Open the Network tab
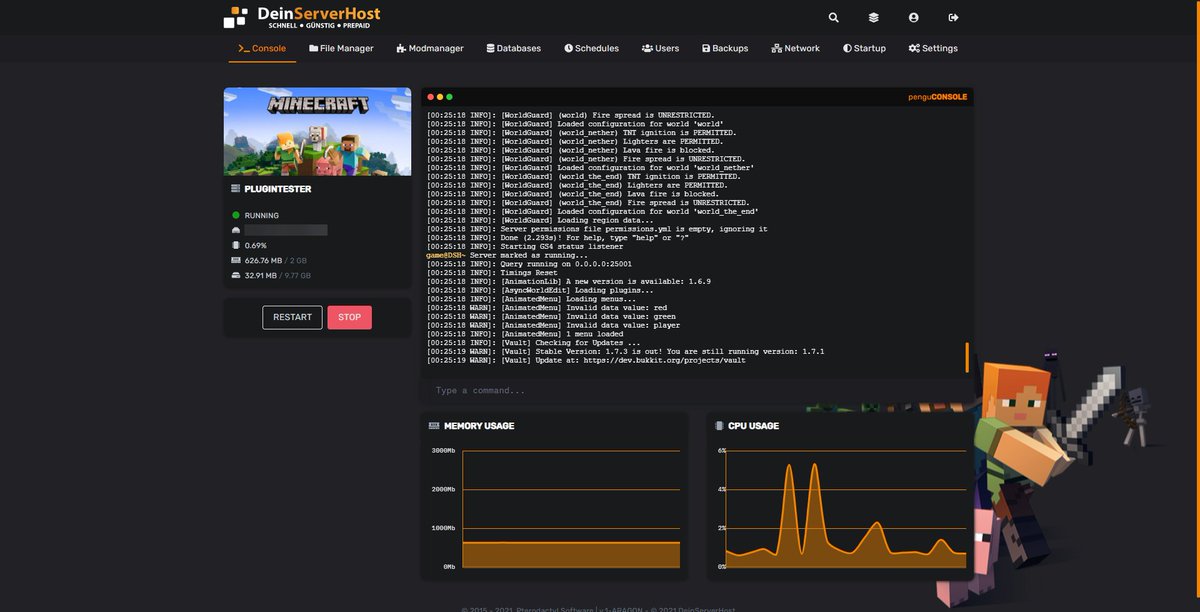This screenshot has width=1200, height=612. (796, 48)
